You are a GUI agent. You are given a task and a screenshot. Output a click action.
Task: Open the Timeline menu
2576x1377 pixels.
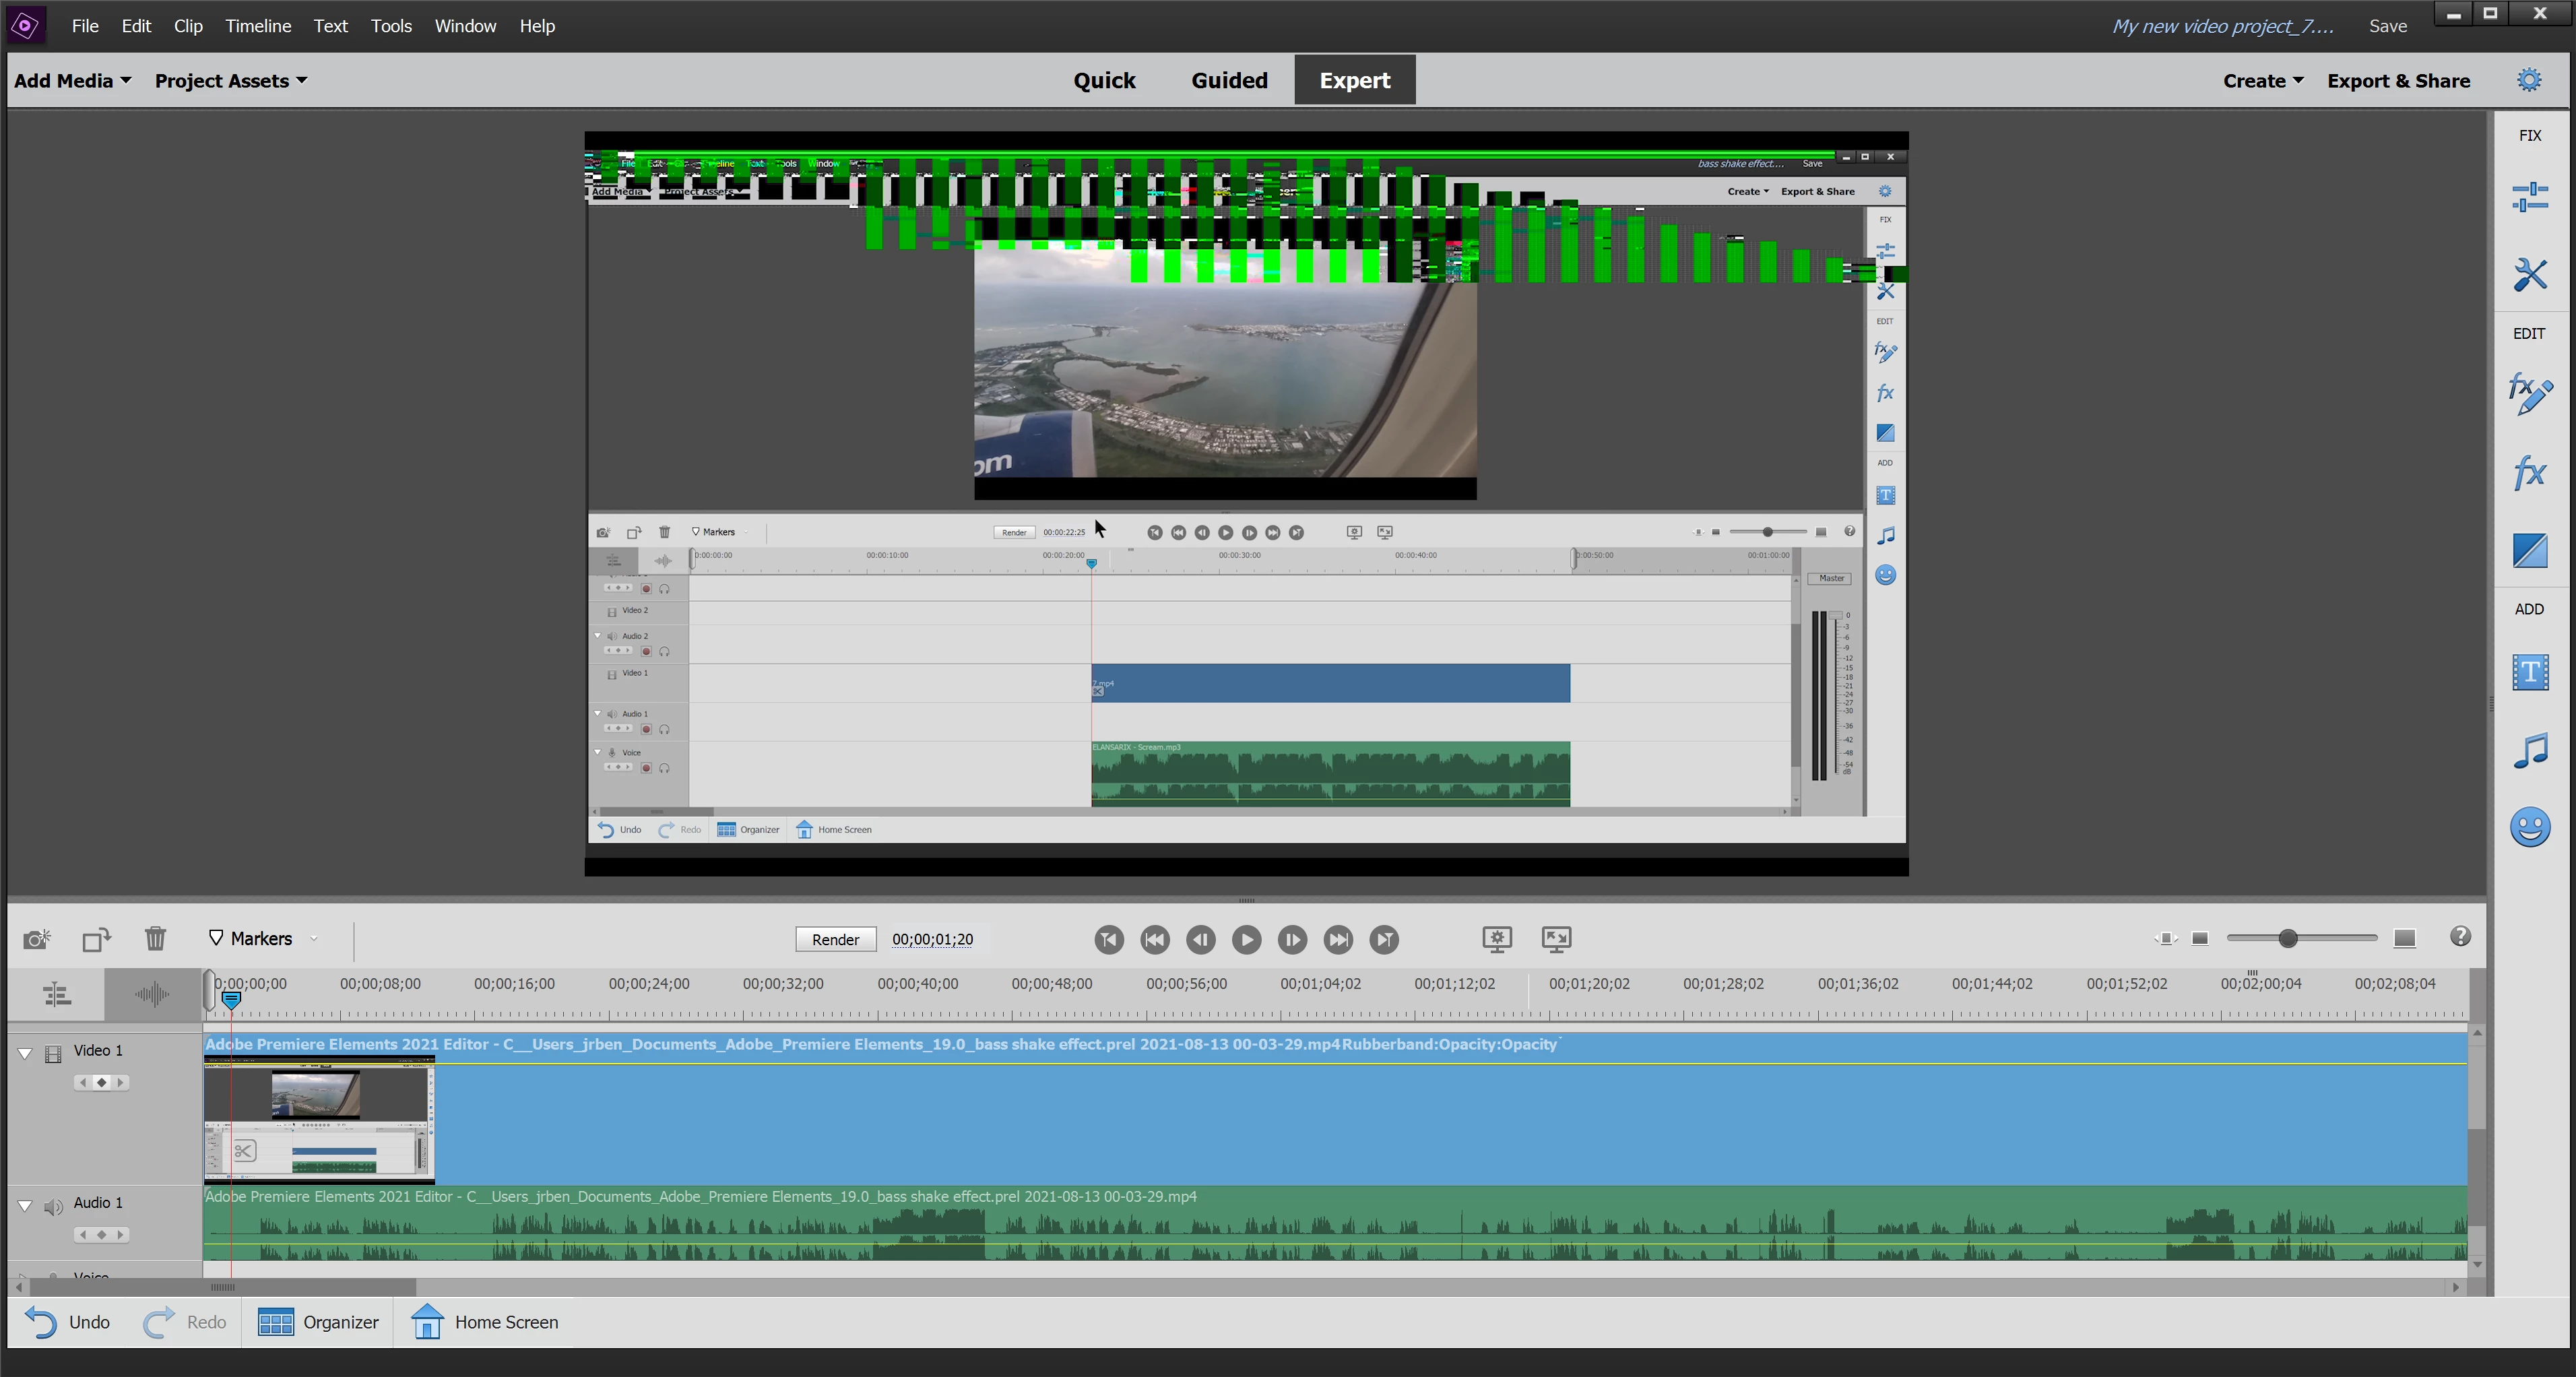point(258,26)
